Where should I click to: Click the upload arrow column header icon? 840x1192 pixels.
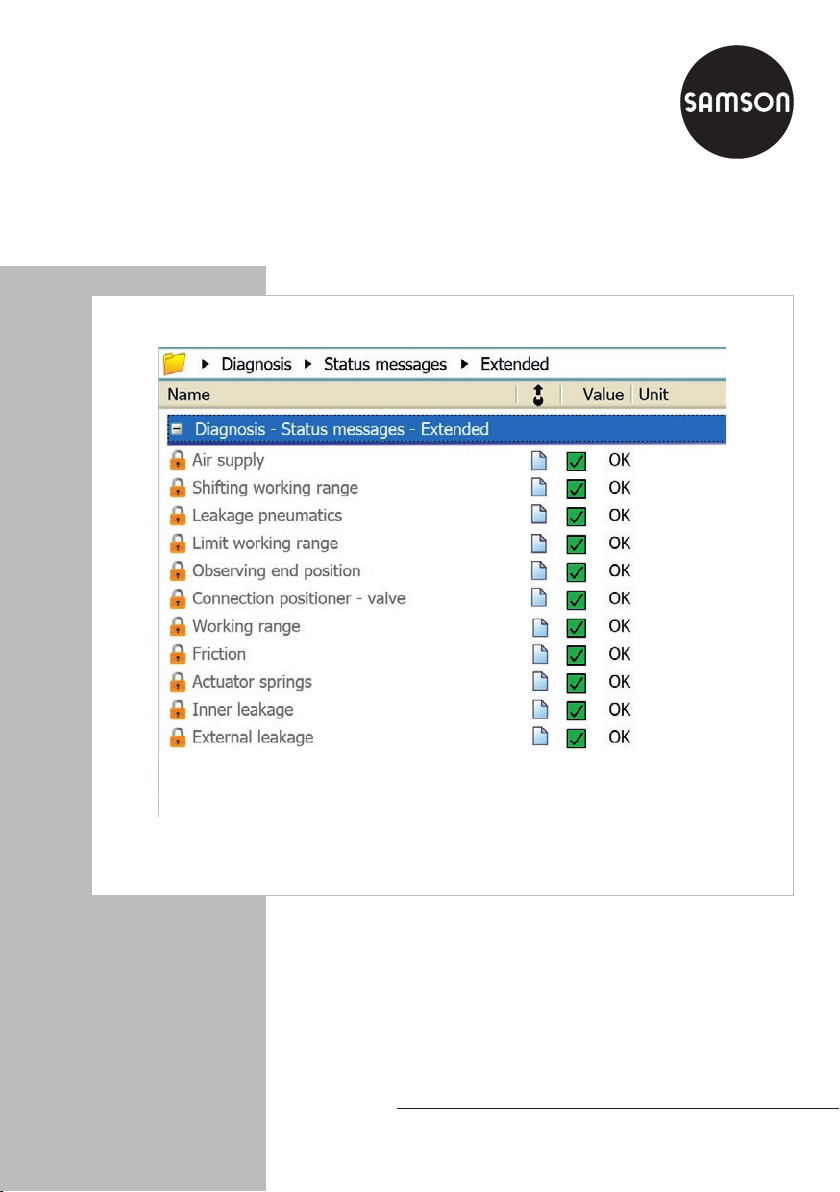(x=538, y=395)
